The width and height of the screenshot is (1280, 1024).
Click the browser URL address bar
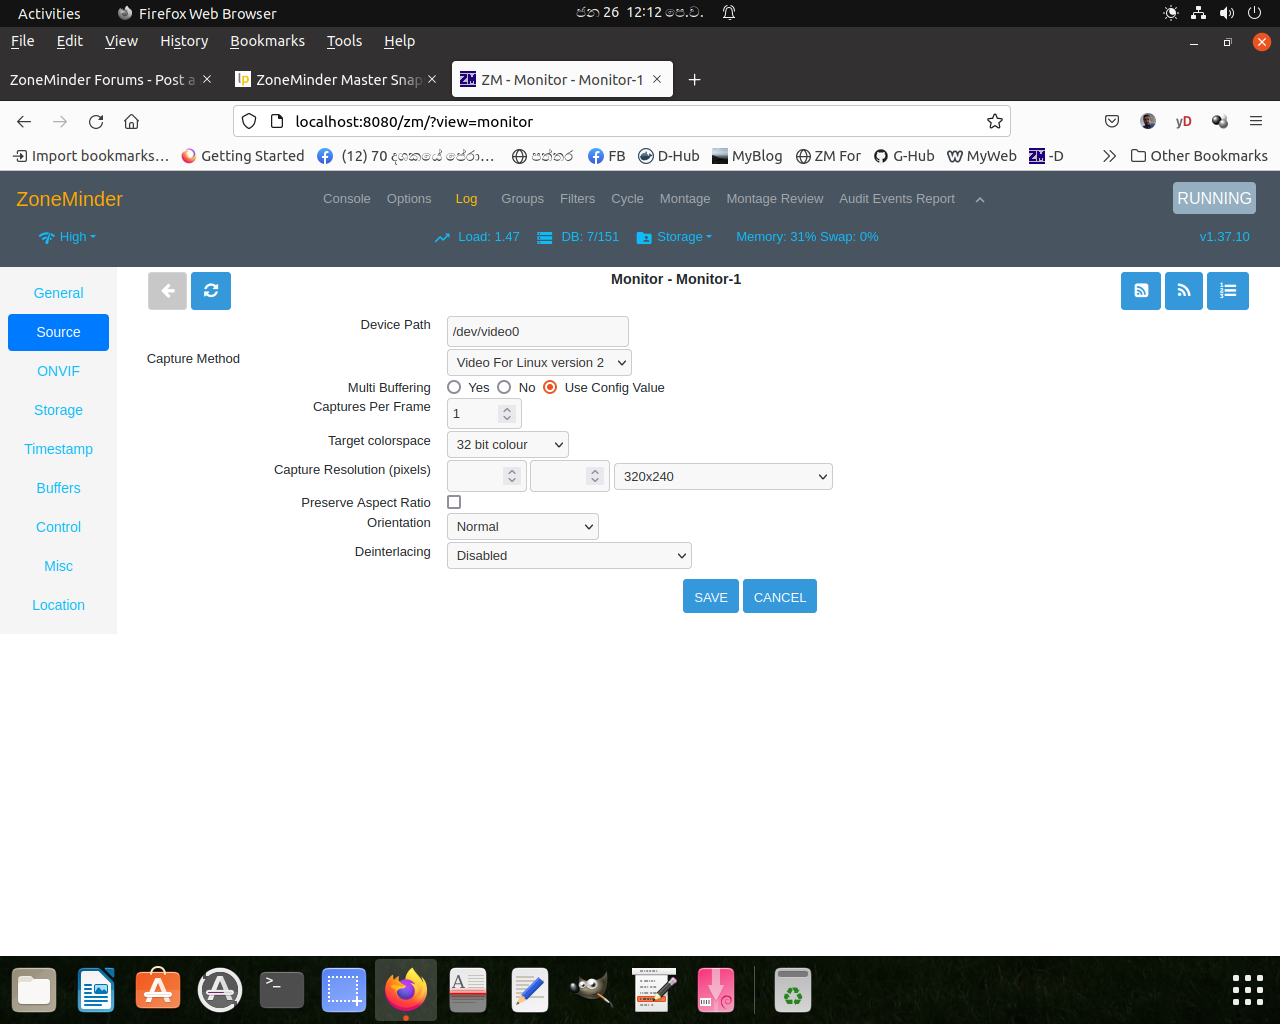(622, 121)
